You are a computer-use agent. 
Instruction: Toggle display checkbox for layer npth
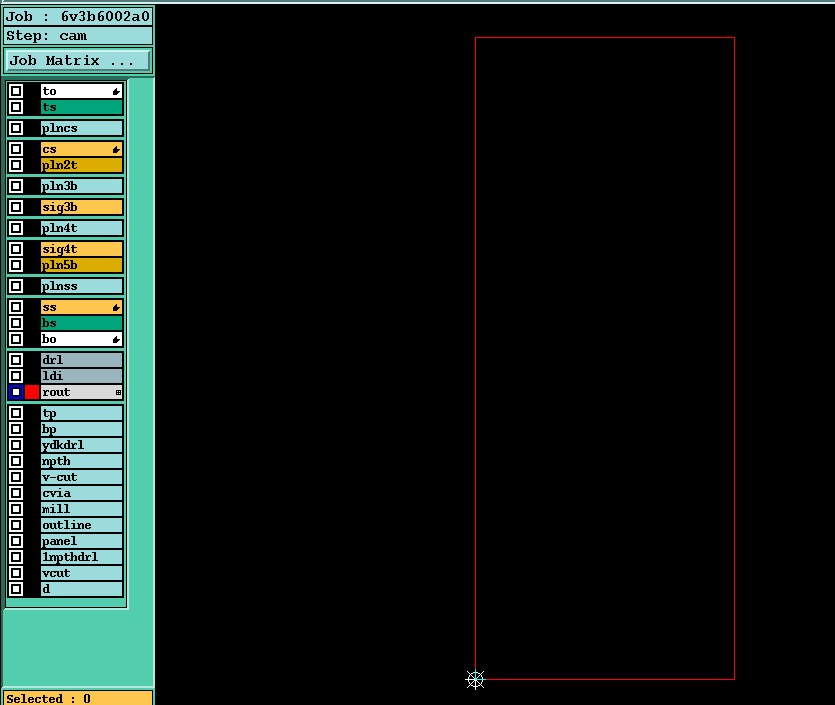[16, 461]
